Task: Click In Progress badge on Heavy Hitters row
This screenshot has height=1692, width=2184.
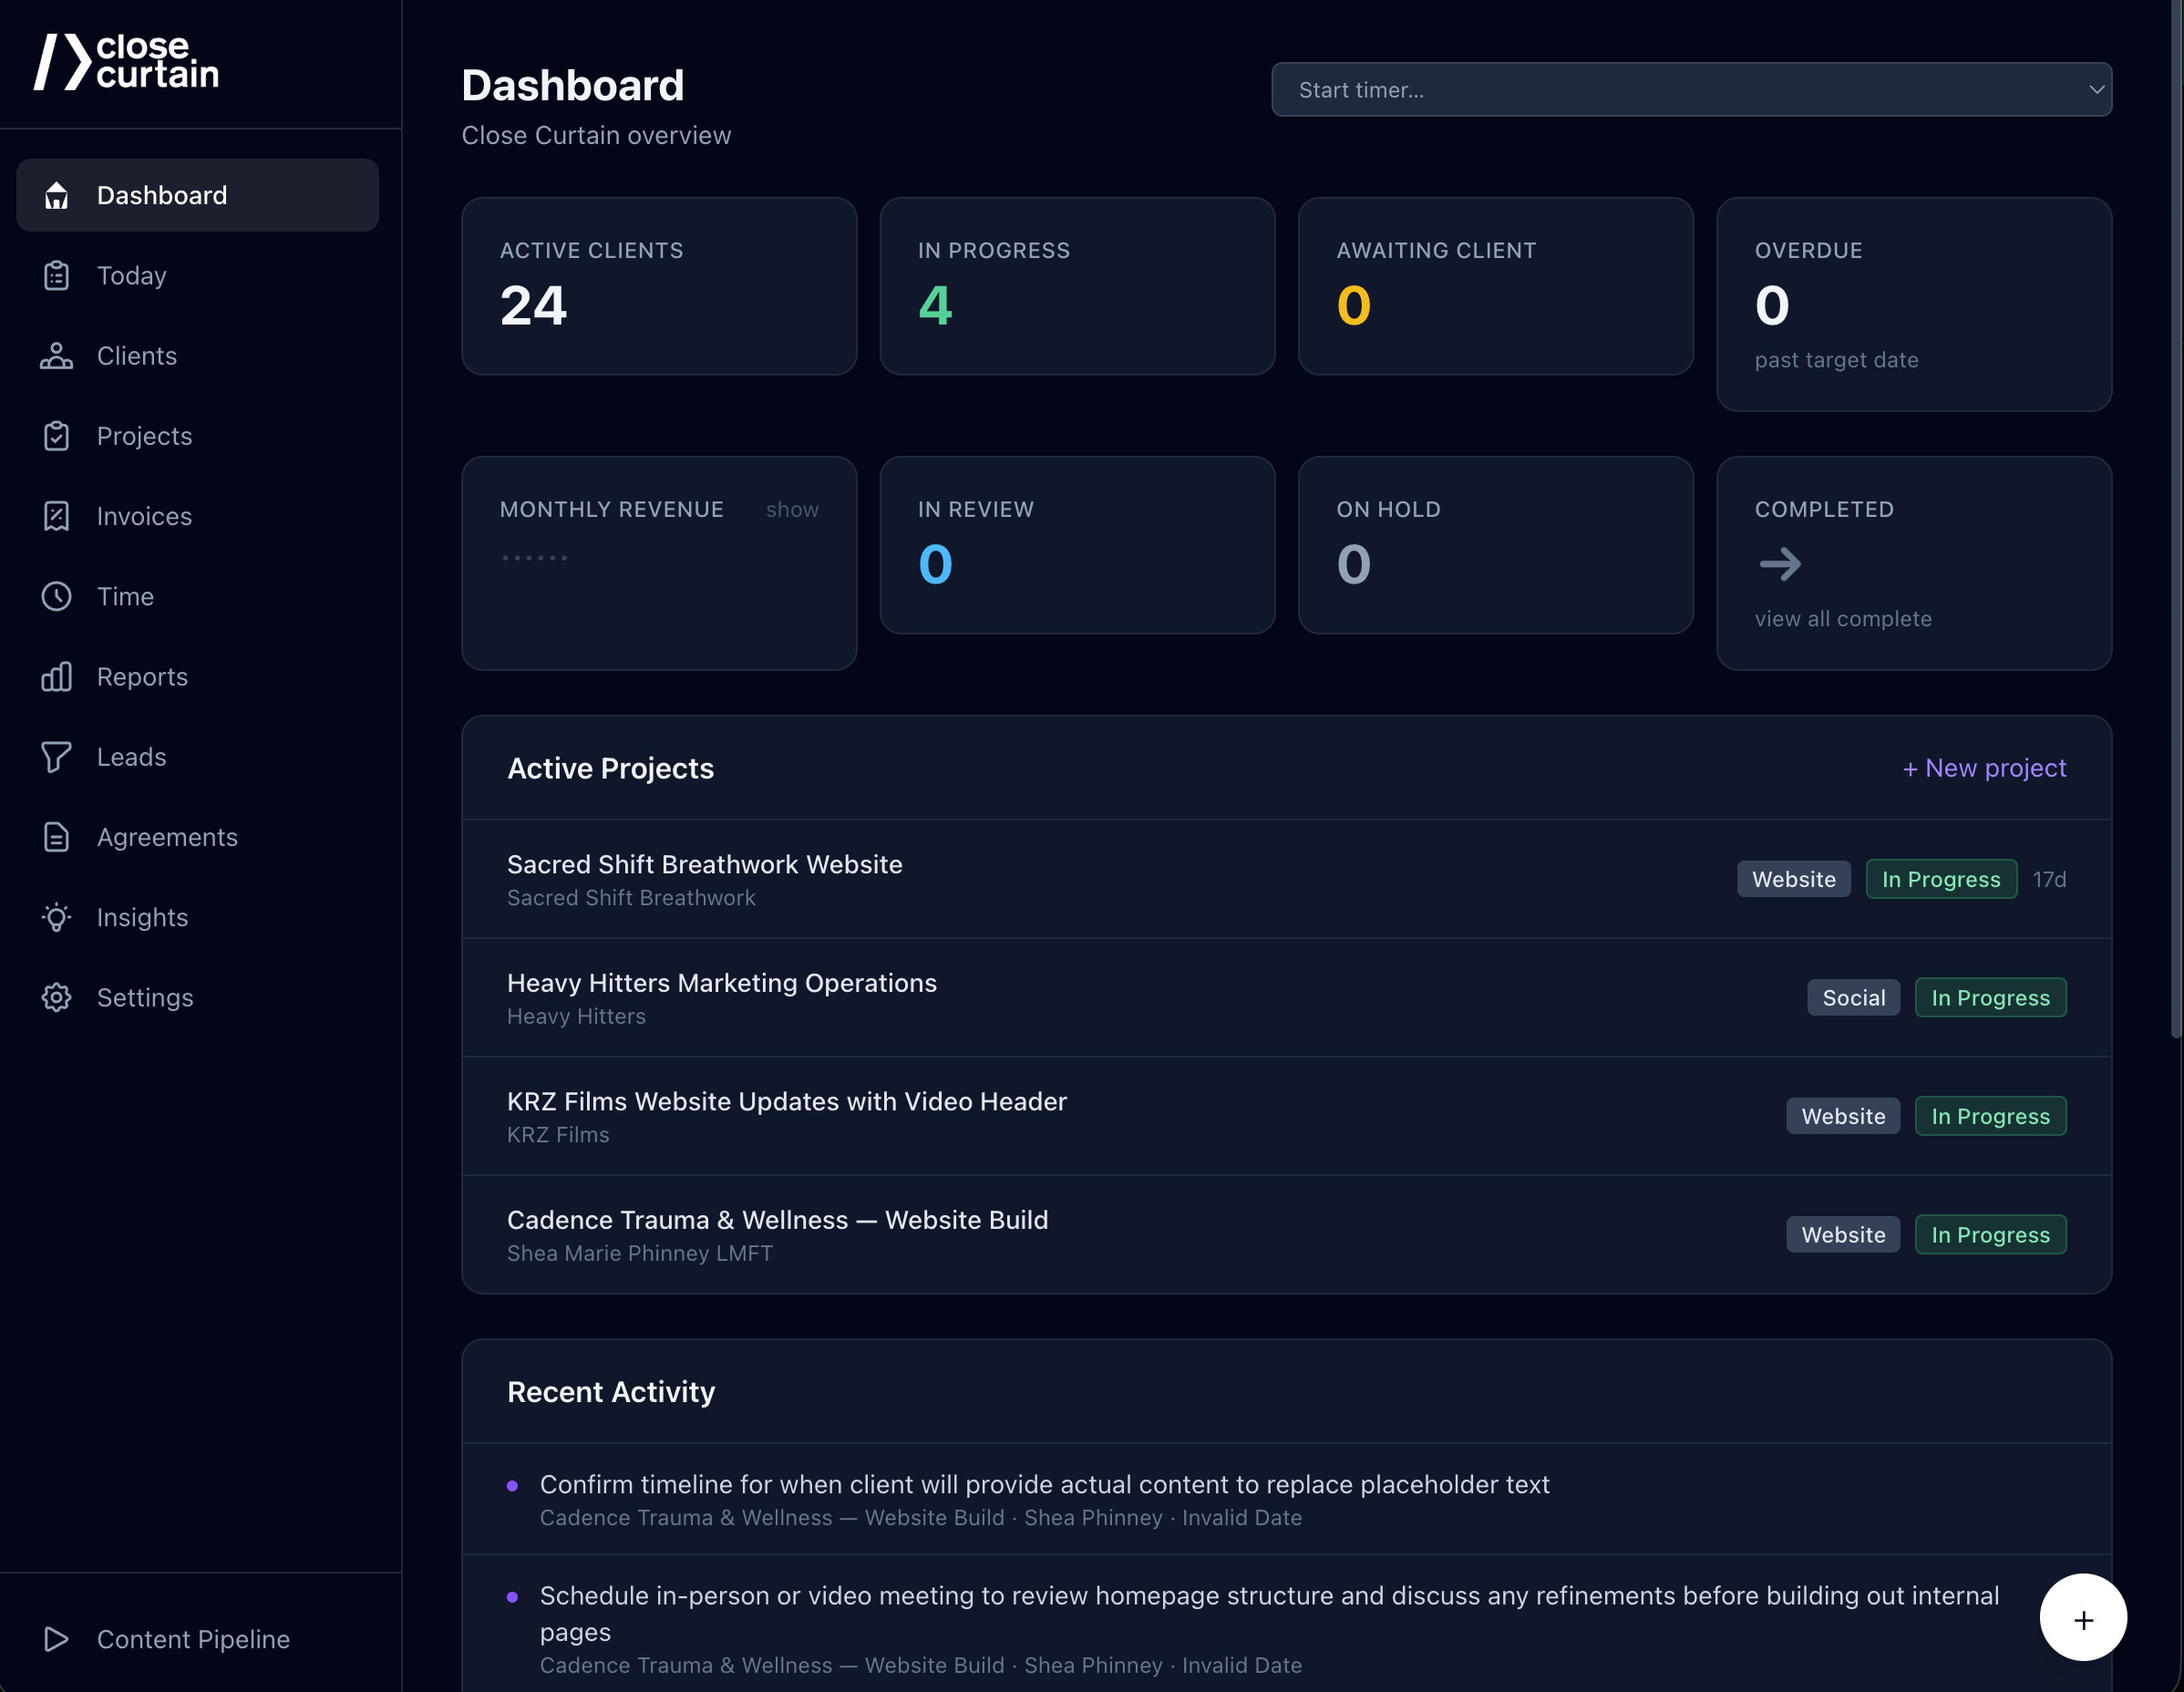Action: click(x=1990, y=998)
